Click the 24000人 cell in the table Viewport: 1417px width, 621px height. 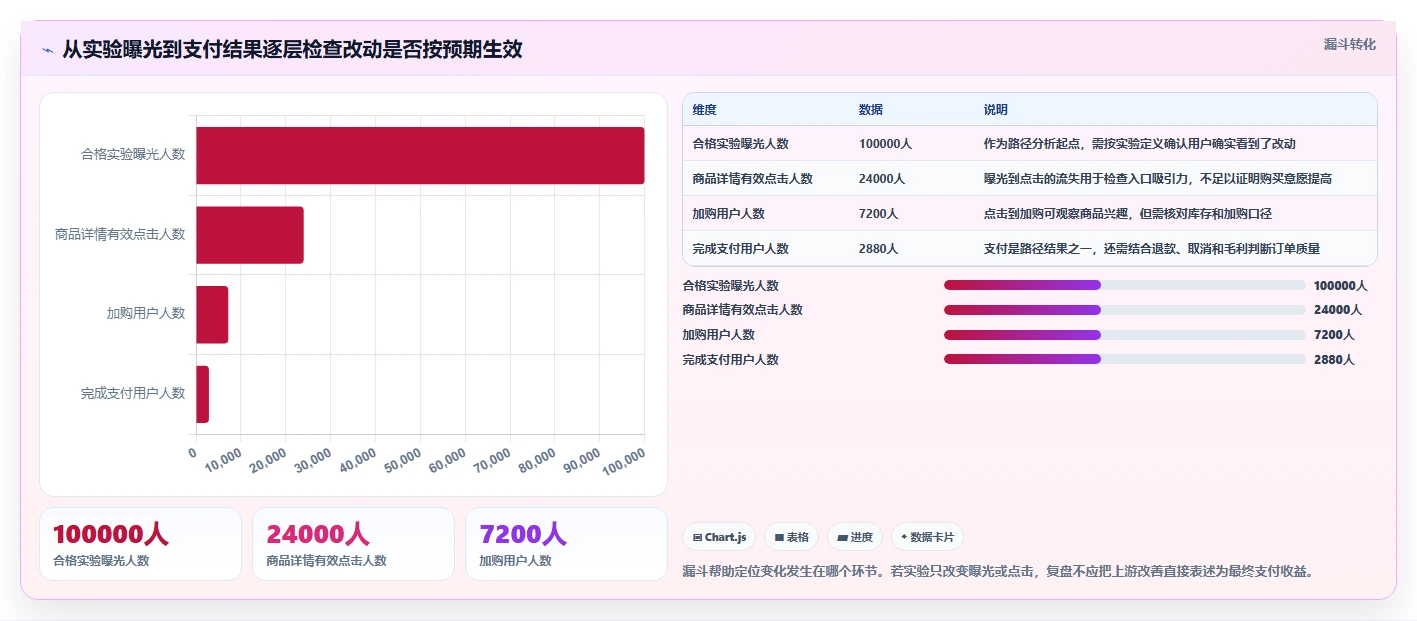point(882,179)
